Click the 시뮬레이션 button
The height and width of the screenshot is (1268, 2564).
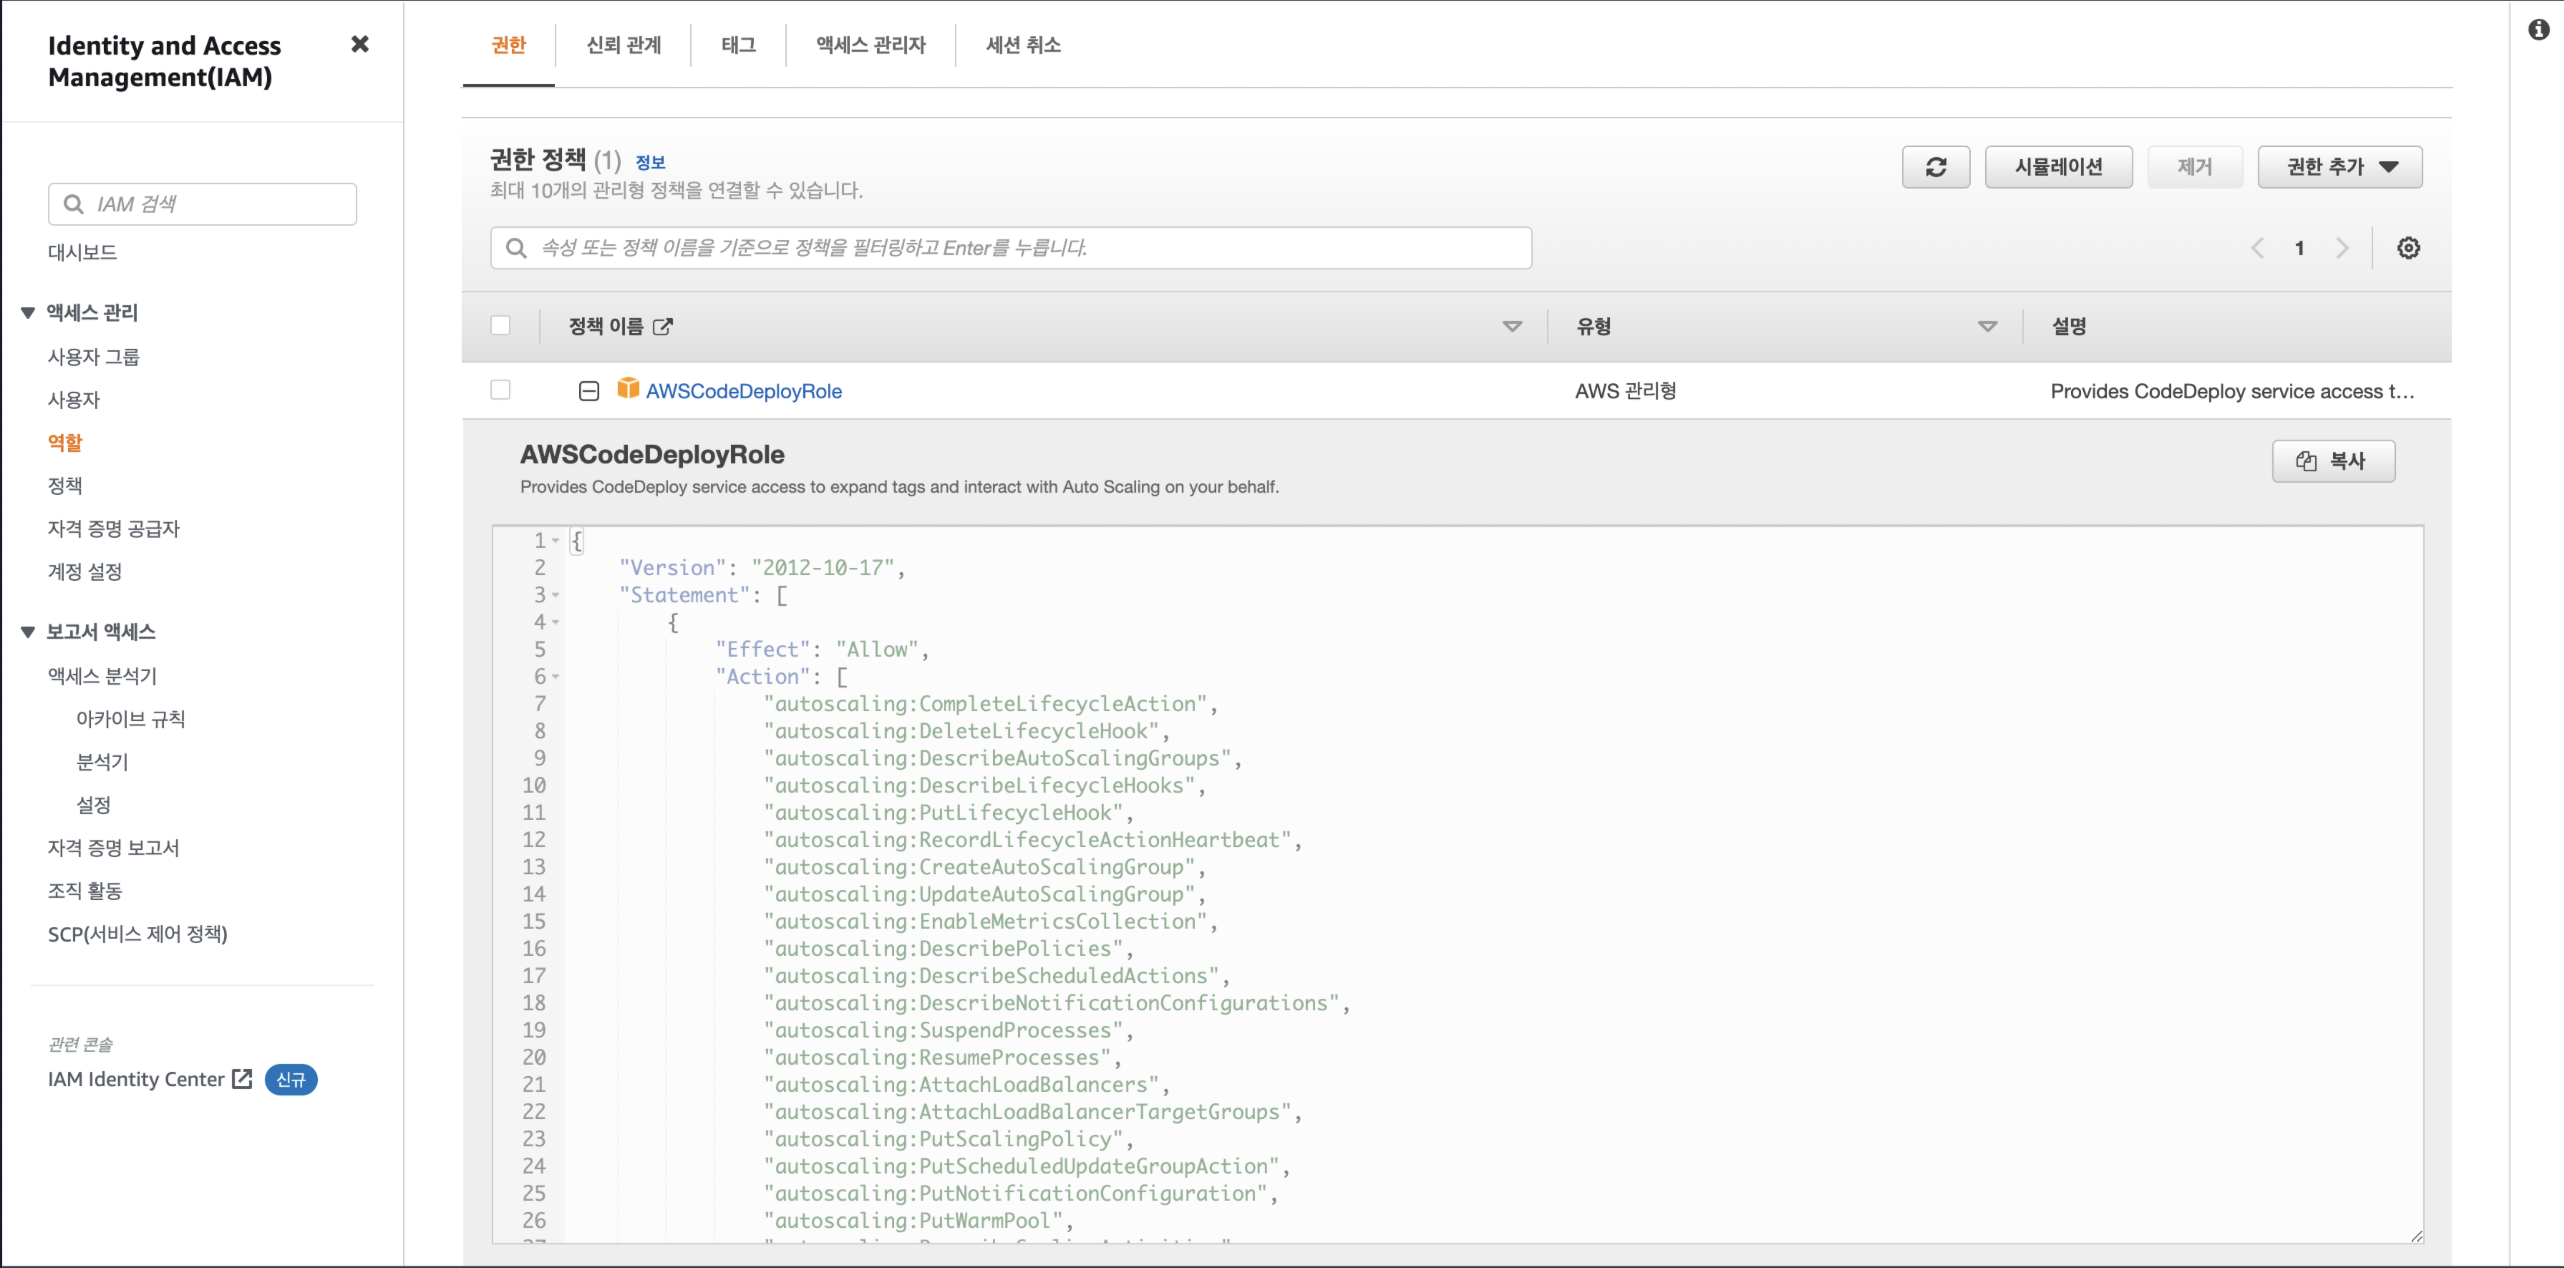click(x=2059, y=167)
